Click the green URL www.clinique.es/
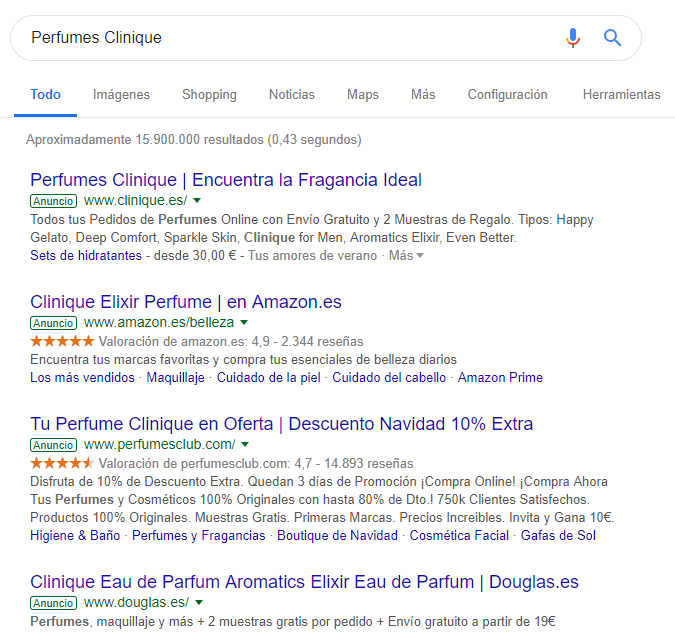Viewport: 675px width, 642px height. coord(136,200)
